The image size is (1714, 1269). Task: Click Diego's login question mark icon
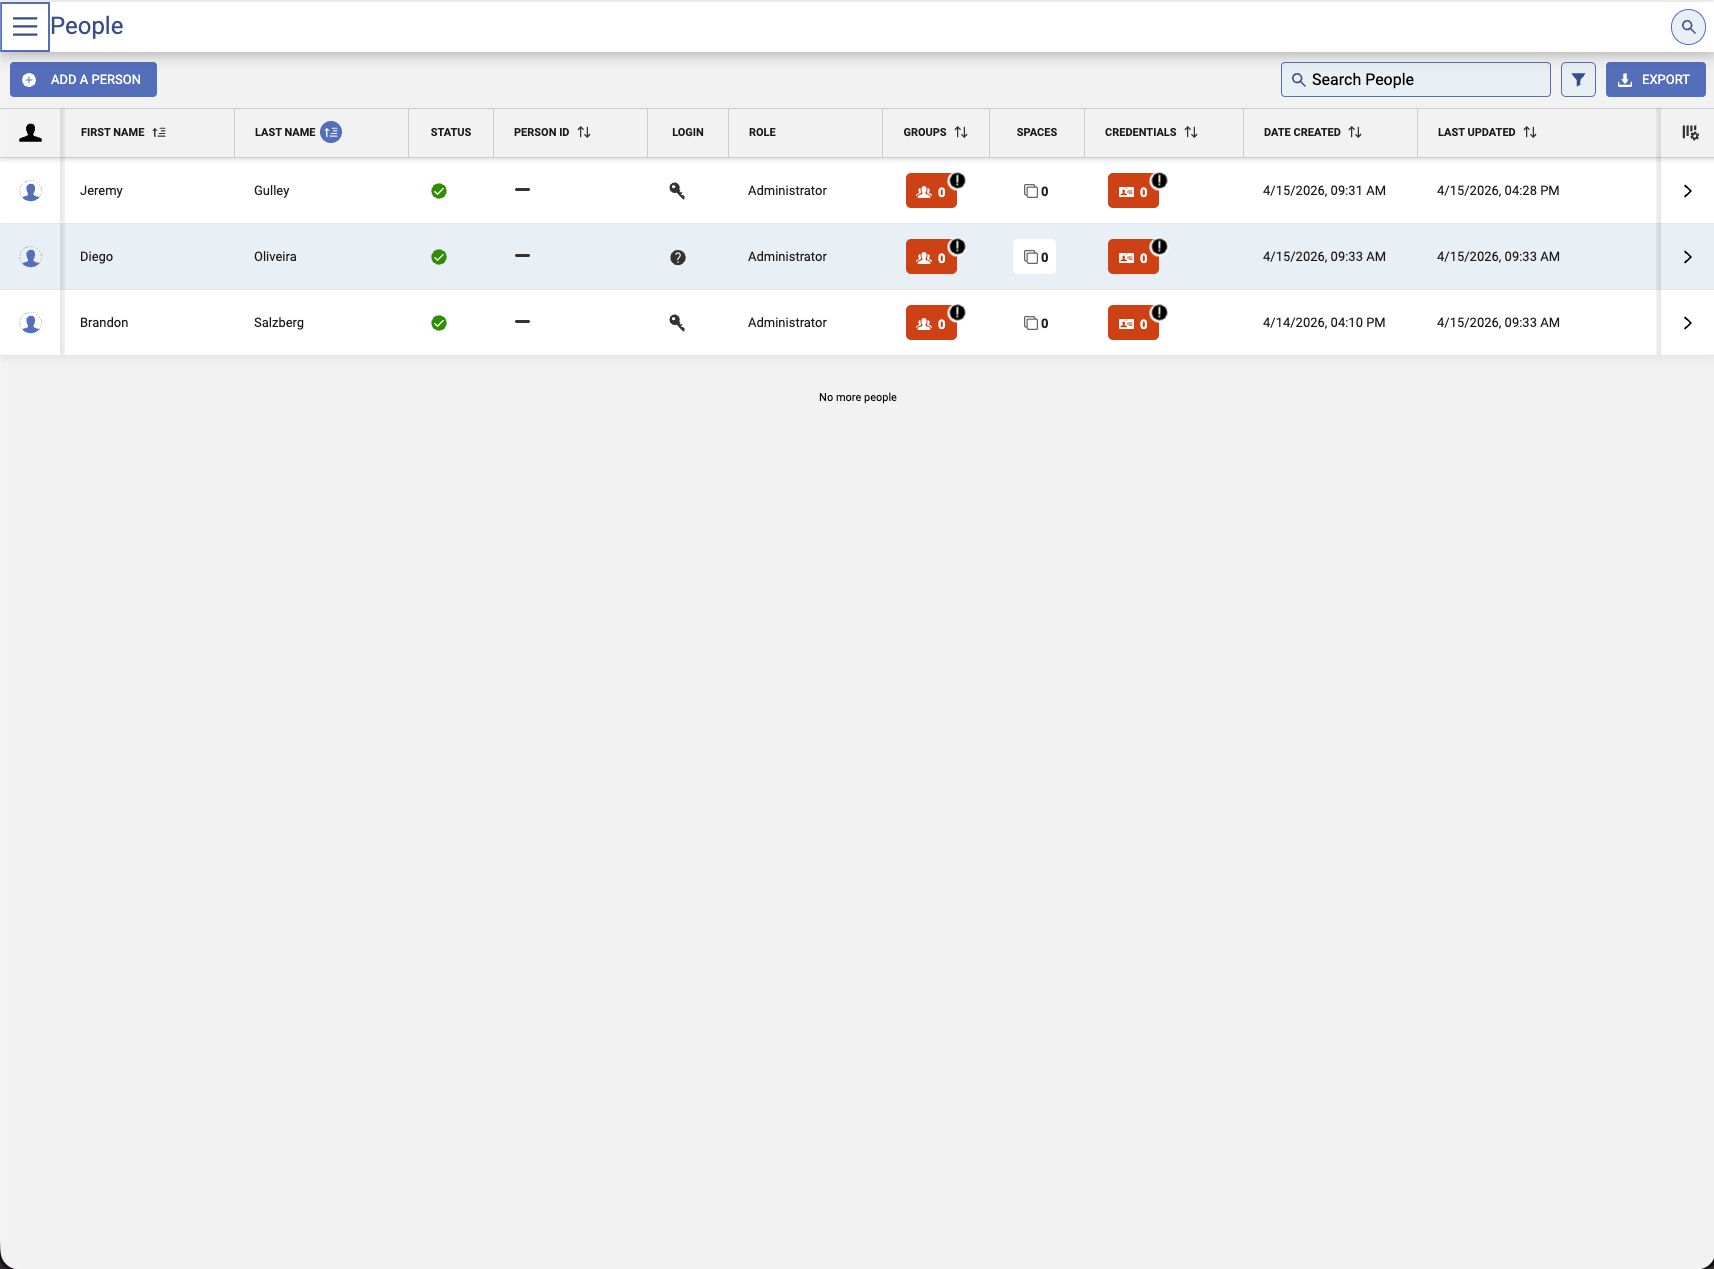(x=677, y=257)
